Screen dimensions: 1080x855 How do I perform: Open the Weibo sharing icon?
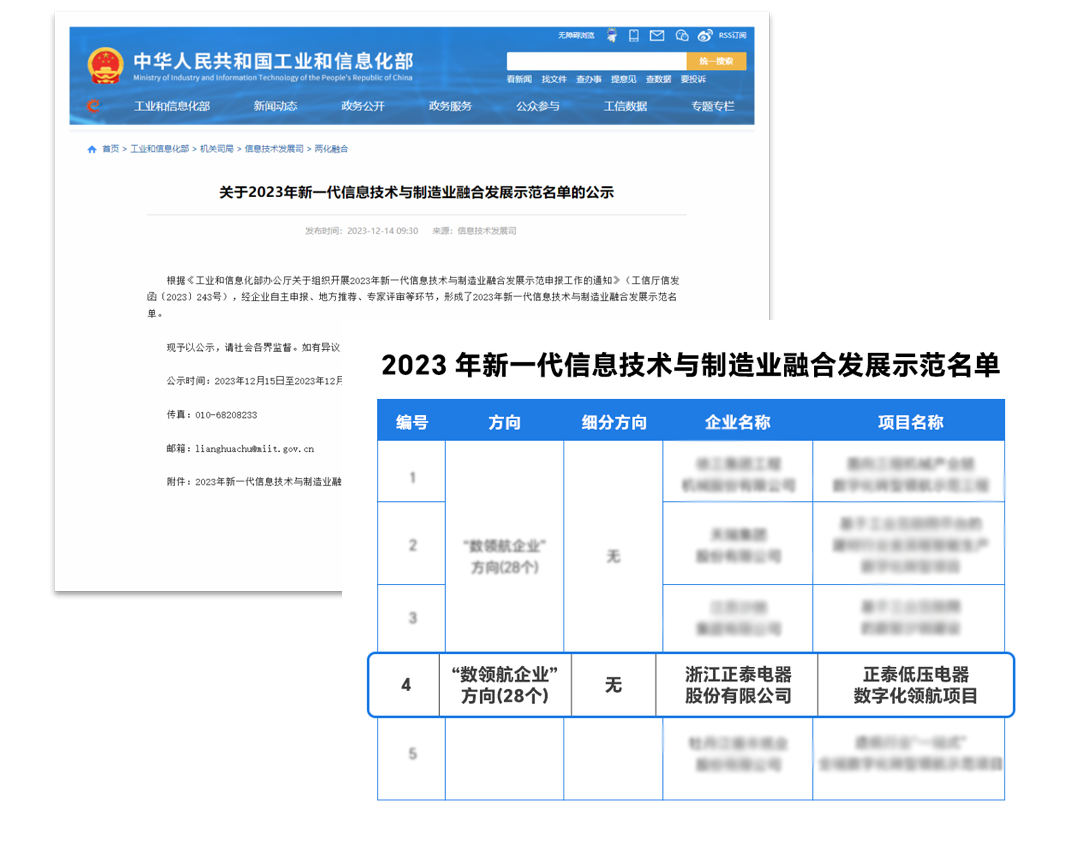pyautogui.click(x=706, y=34)
